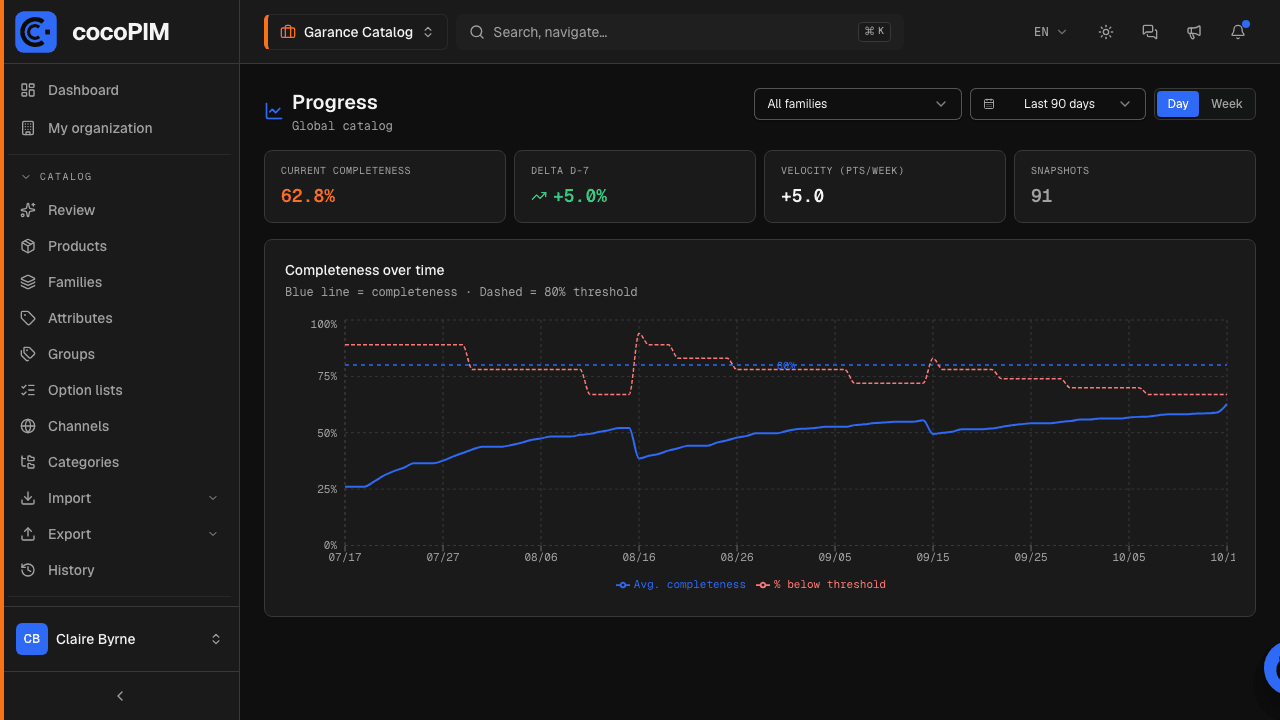
Task: Expand the Import submenu
Action: 120,498
